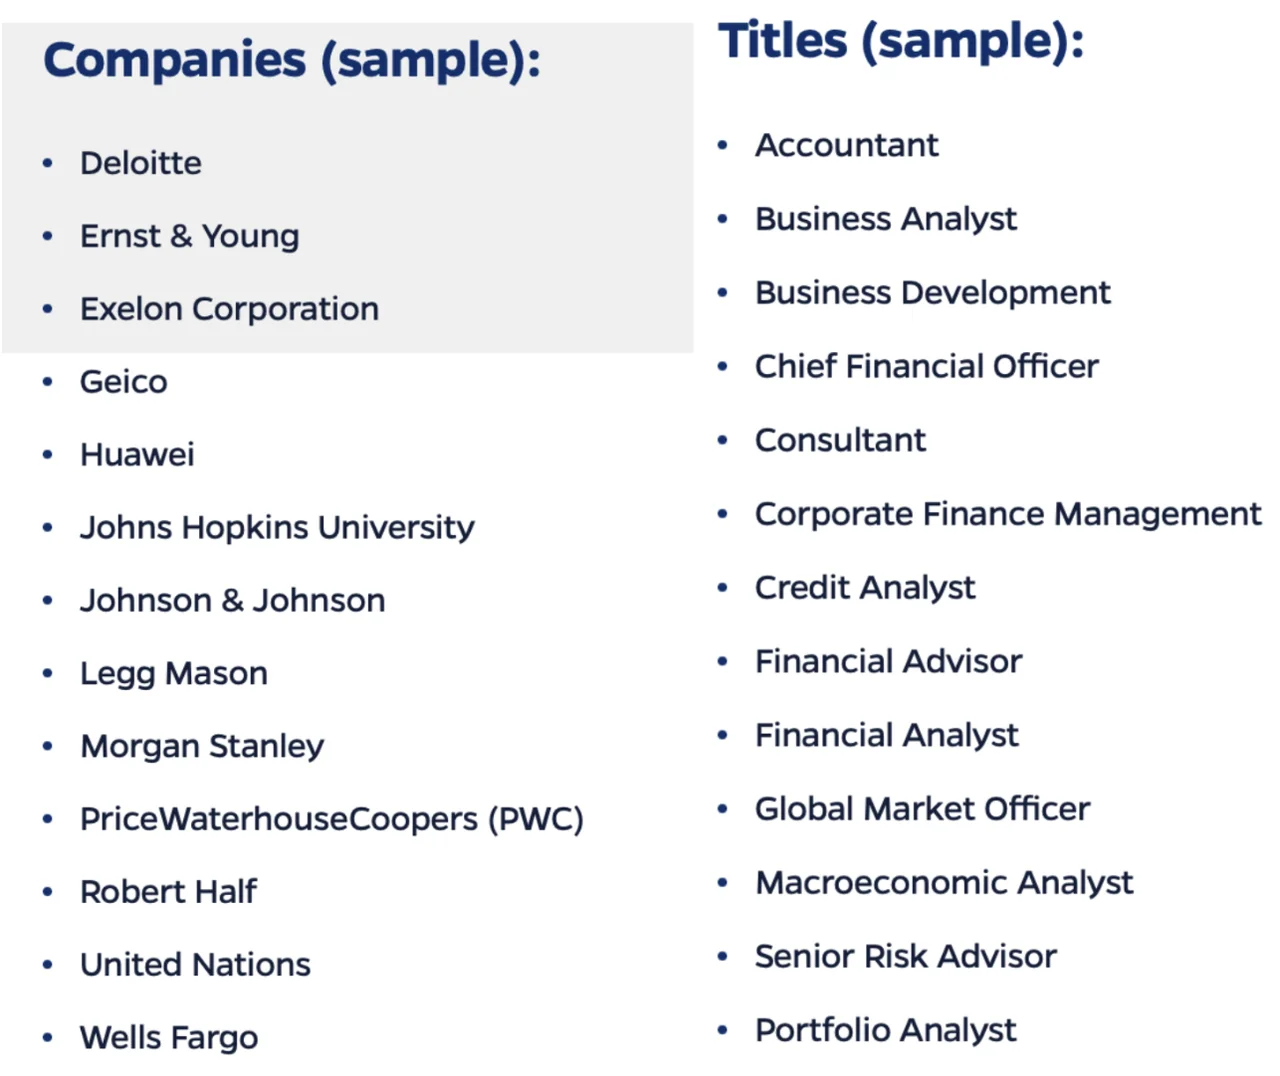1280x1076 pixels.
Task: Click the Huawei company entry
Action: (137, 455)
